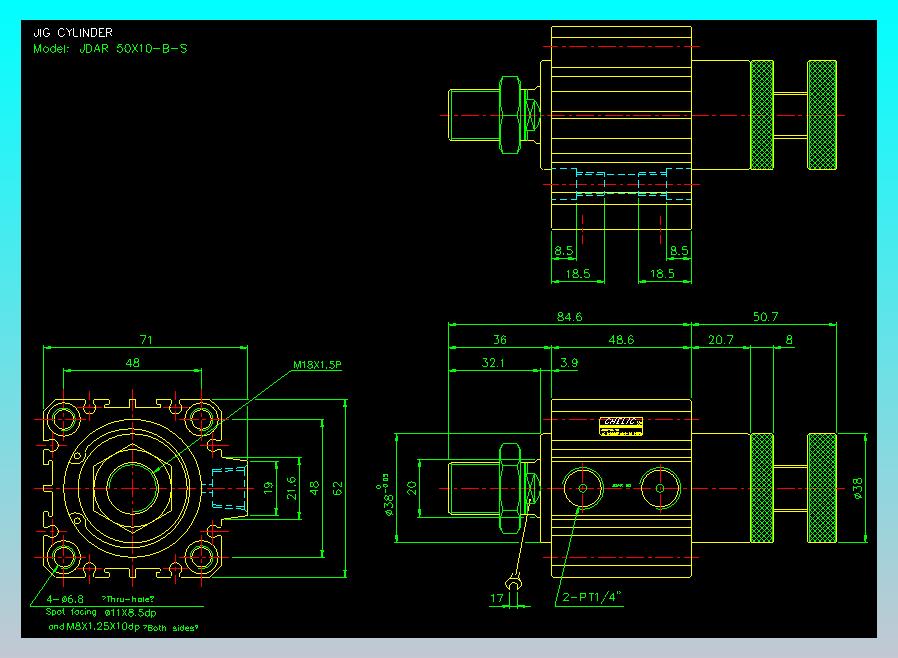Click the 21.6 vertical dimension
898x658 pixels.
292,488
